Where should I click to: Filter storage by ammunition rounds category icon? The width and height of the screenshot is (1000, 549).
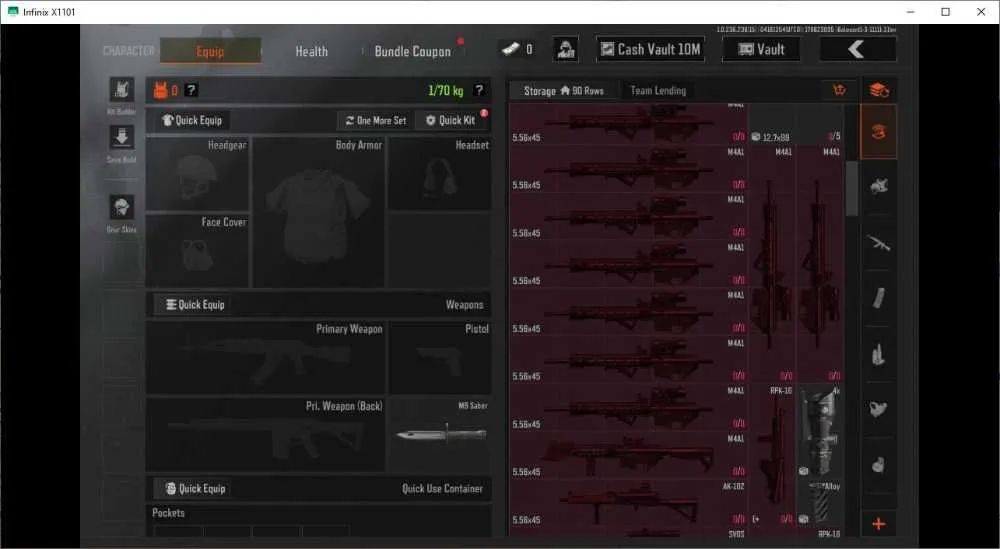point(879,355)
